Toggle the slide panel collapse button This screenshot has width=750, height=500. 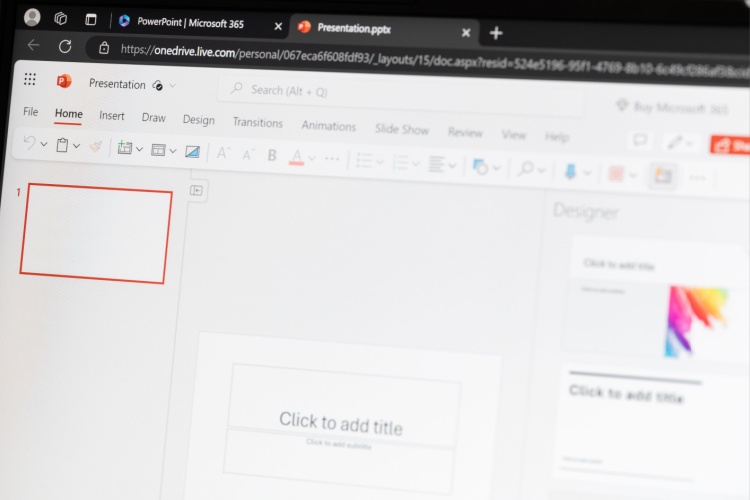click(x=197, y=190)
